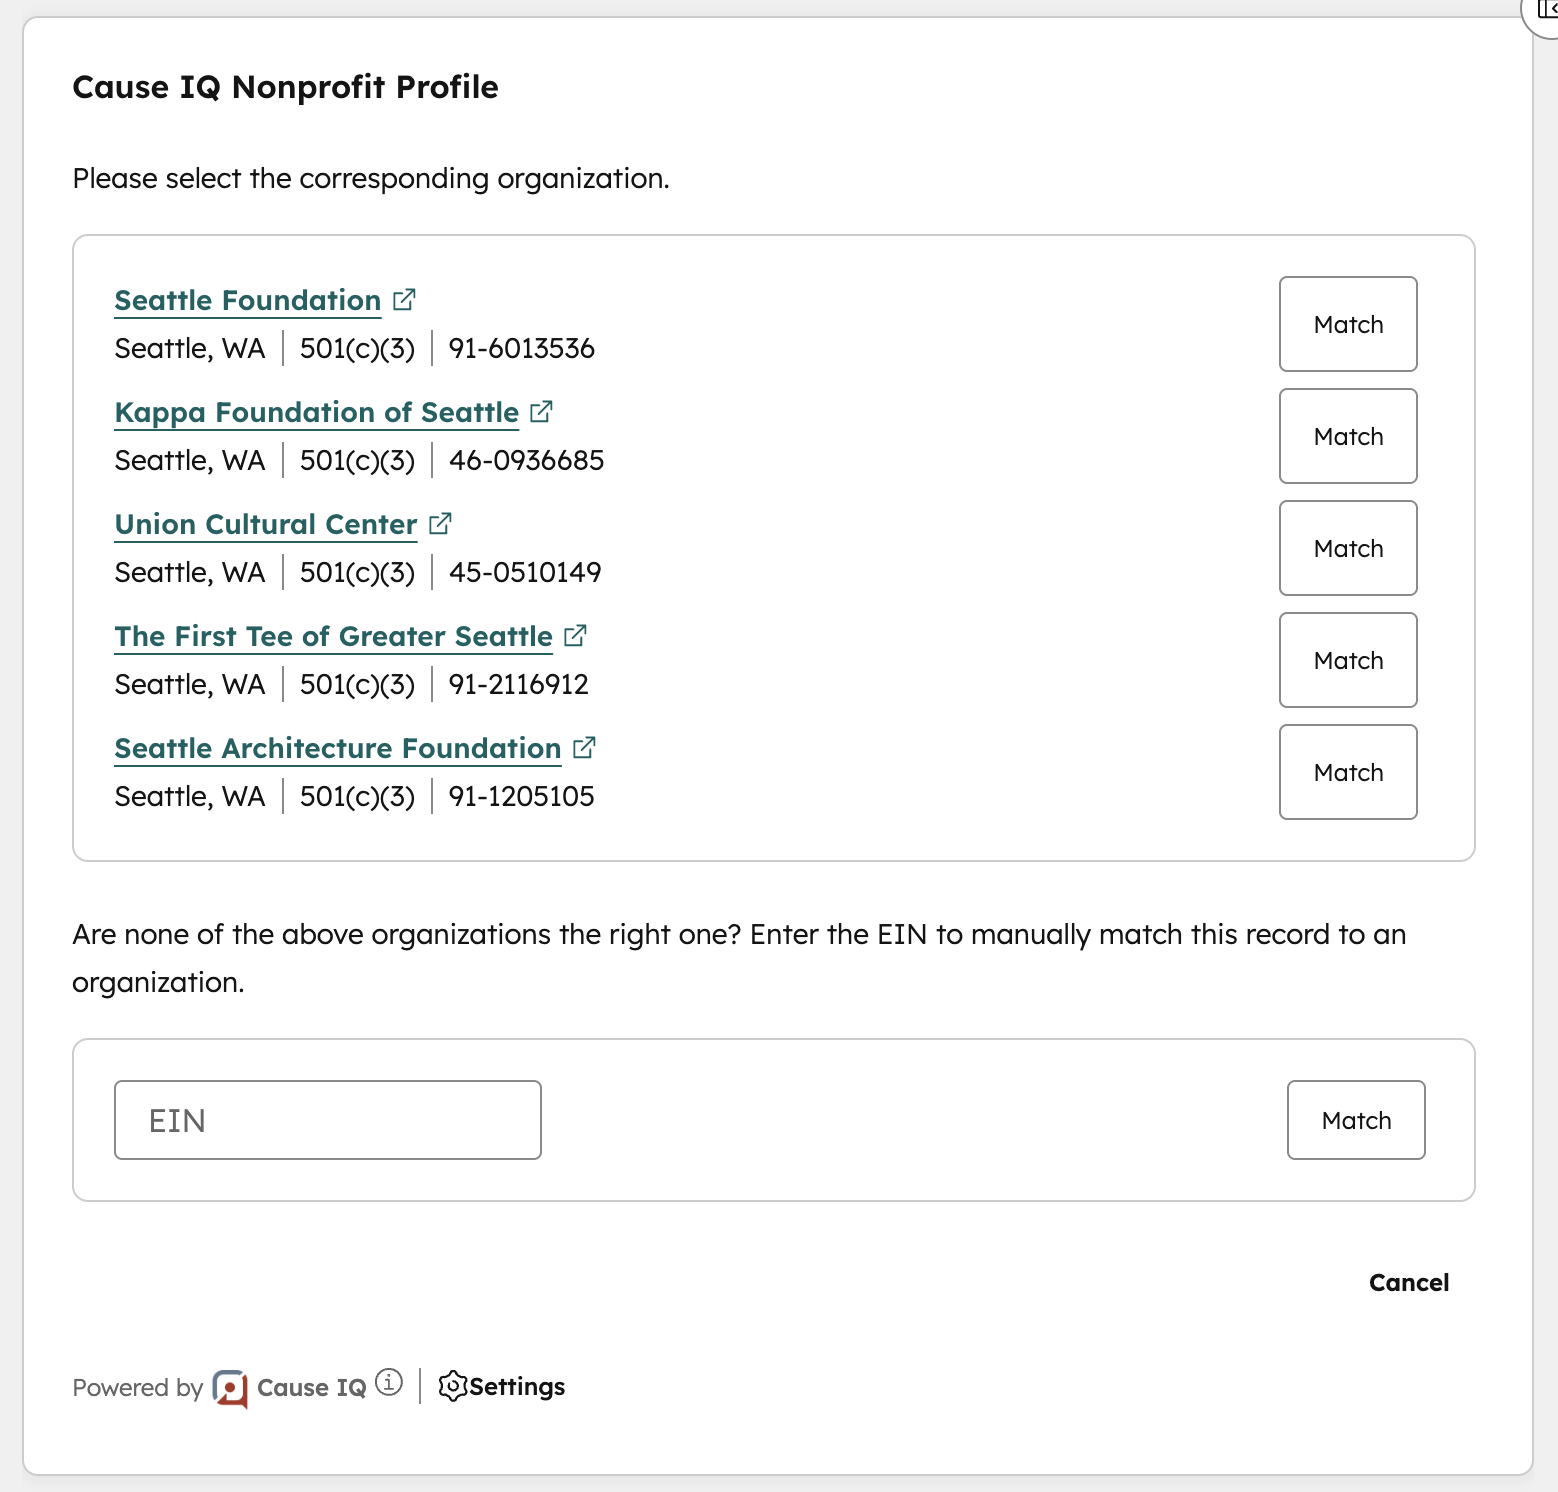Open Settings via the gear icon

(x=454, y=1387)
